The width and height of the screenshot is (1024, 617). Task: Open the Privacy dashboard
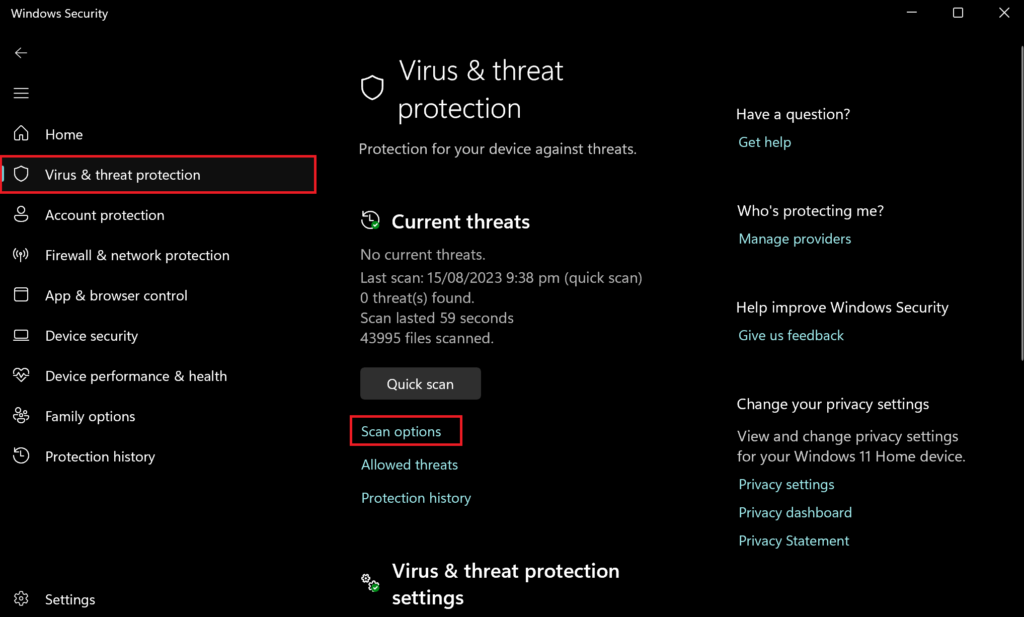[x=794, y=511]
